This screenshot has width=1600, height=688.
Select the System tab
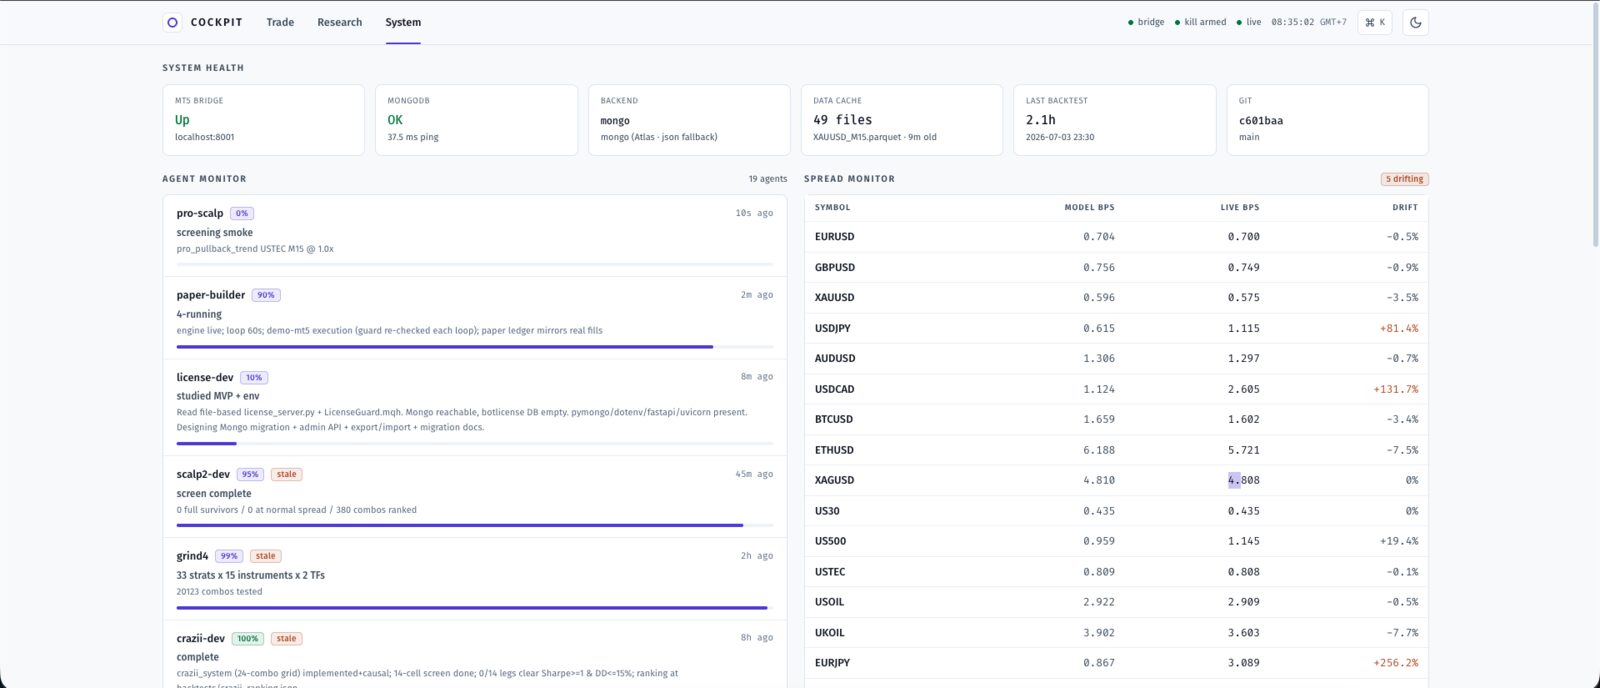tap(403, 22)
